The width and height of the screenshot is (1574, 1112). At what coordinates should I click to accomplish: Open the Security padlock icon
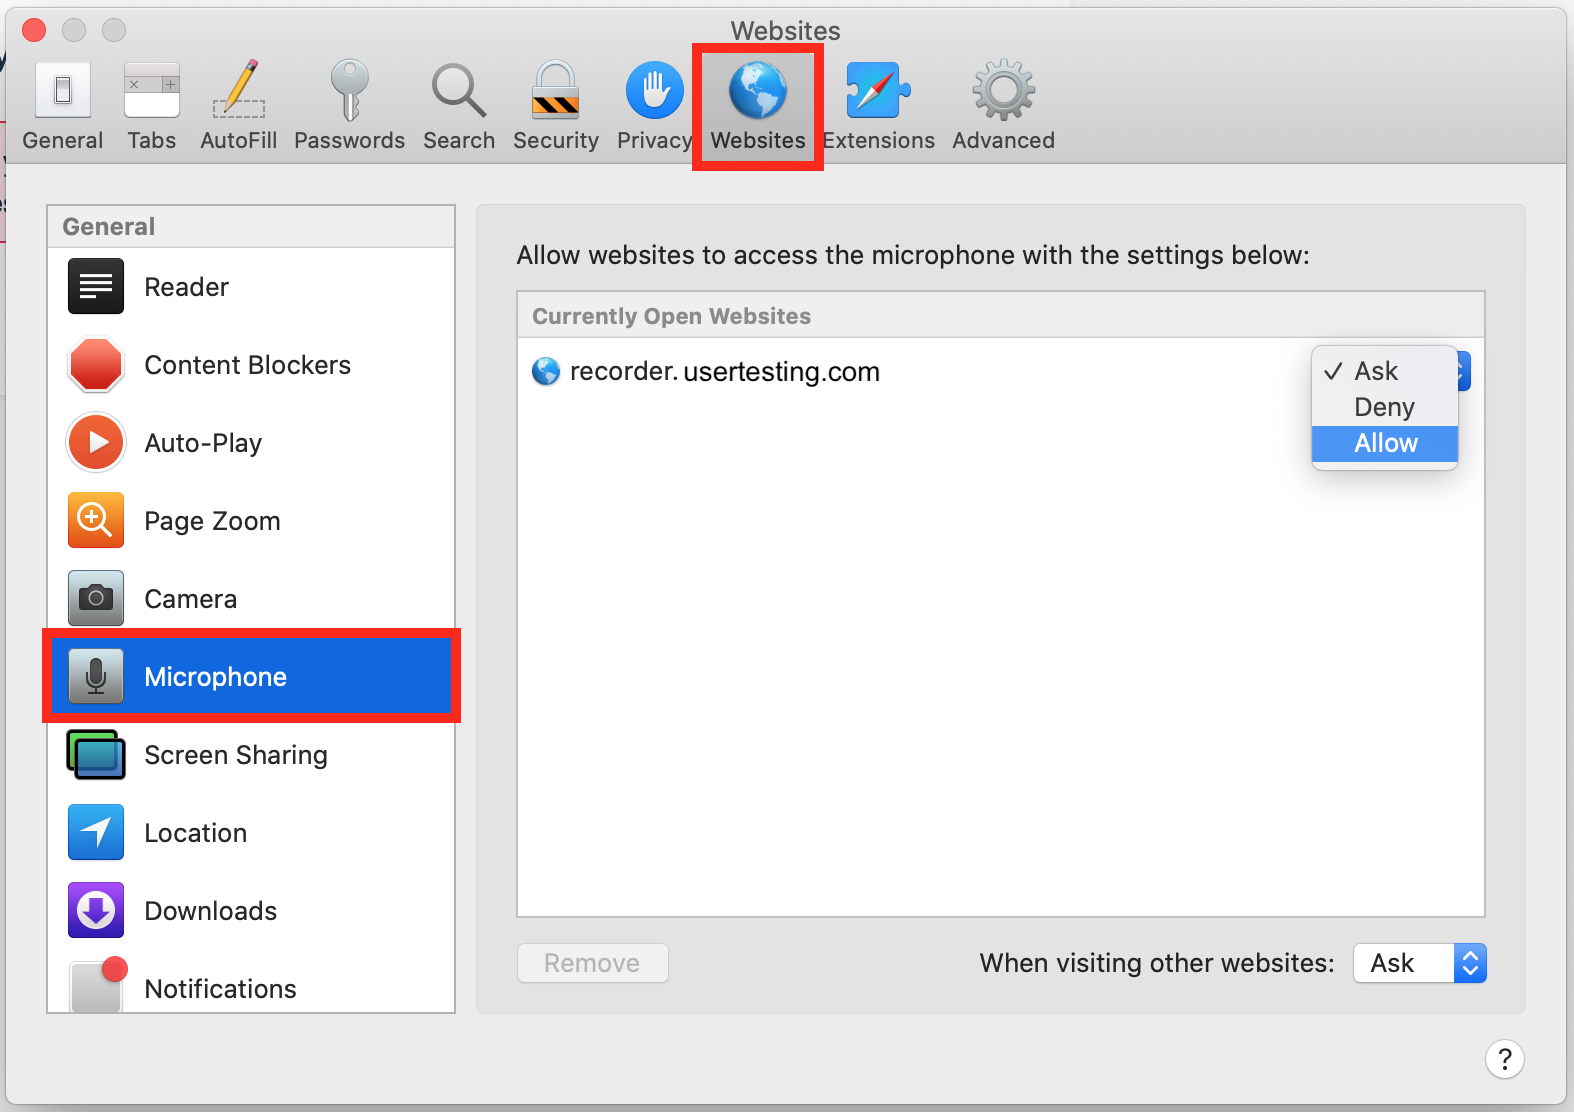coord(555,90)
